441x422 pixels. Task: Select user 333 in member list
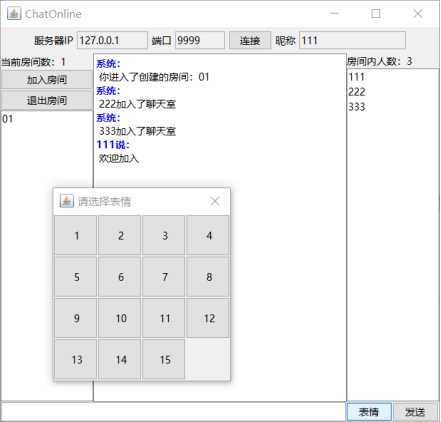(x=393, y=107)
